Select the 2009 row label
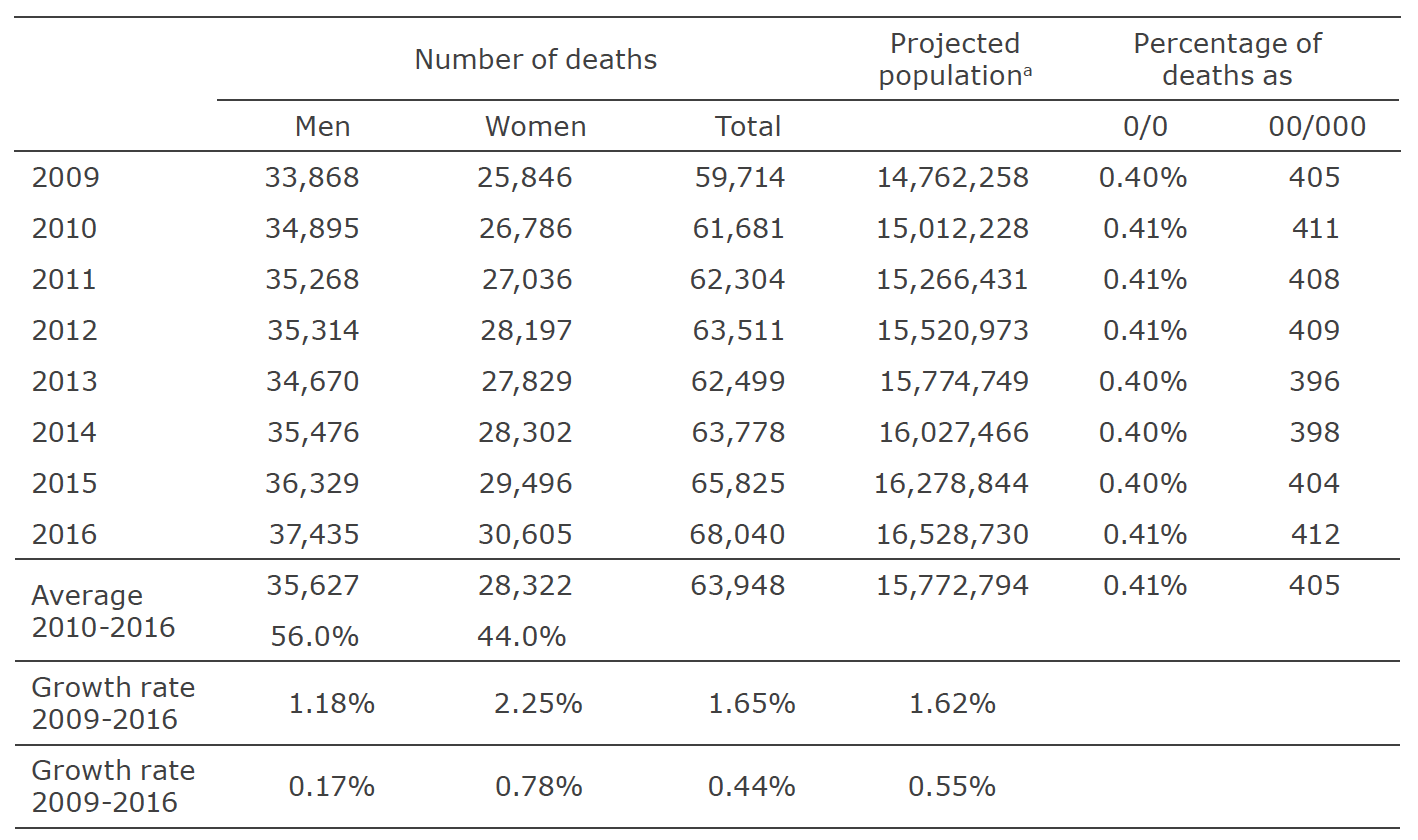 click(x=65, y=178)
